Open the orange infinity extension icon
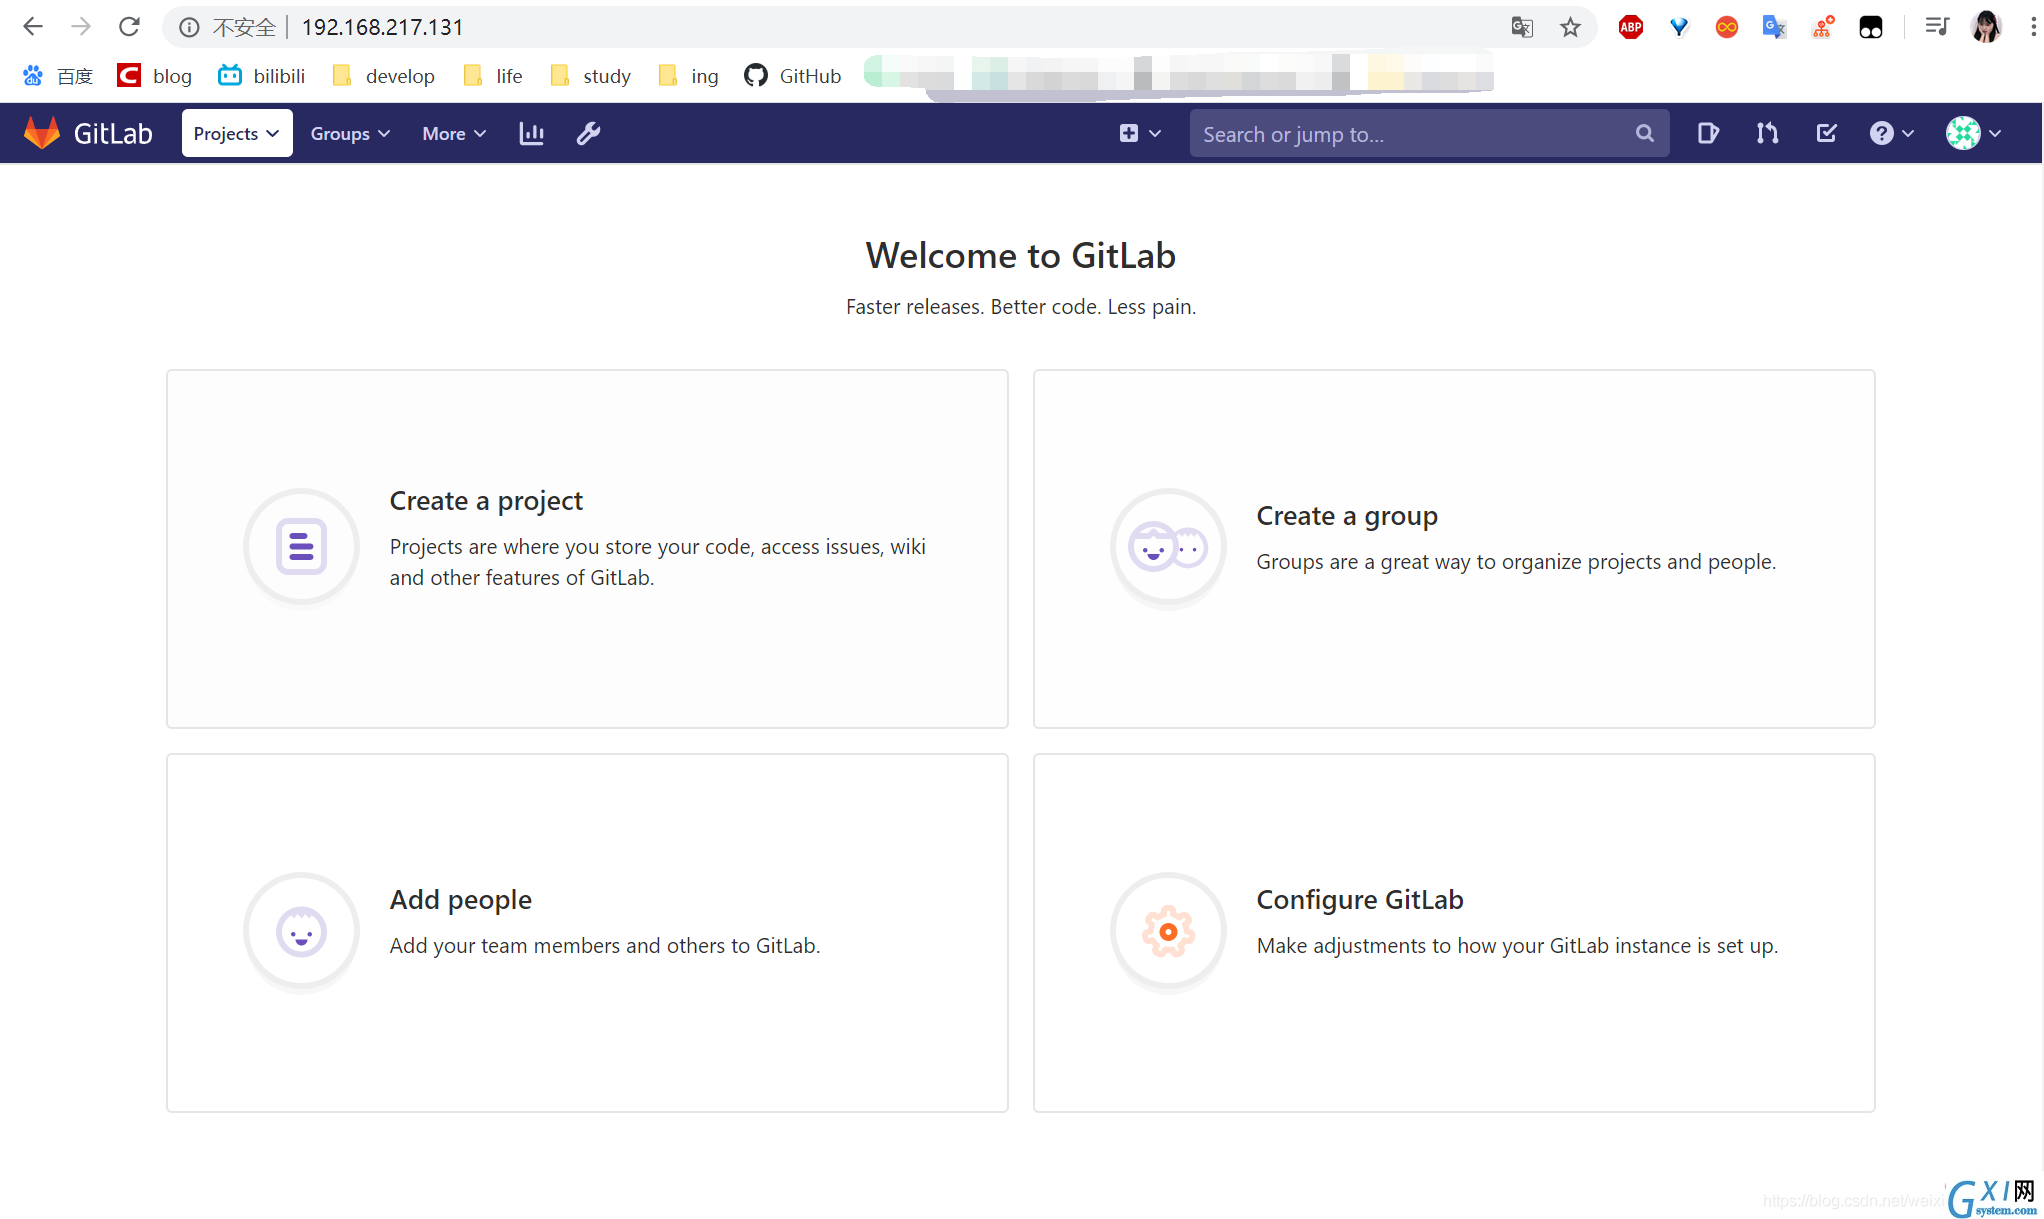This screenshot has width=2044, height=1219. (x=1727, y=27)
